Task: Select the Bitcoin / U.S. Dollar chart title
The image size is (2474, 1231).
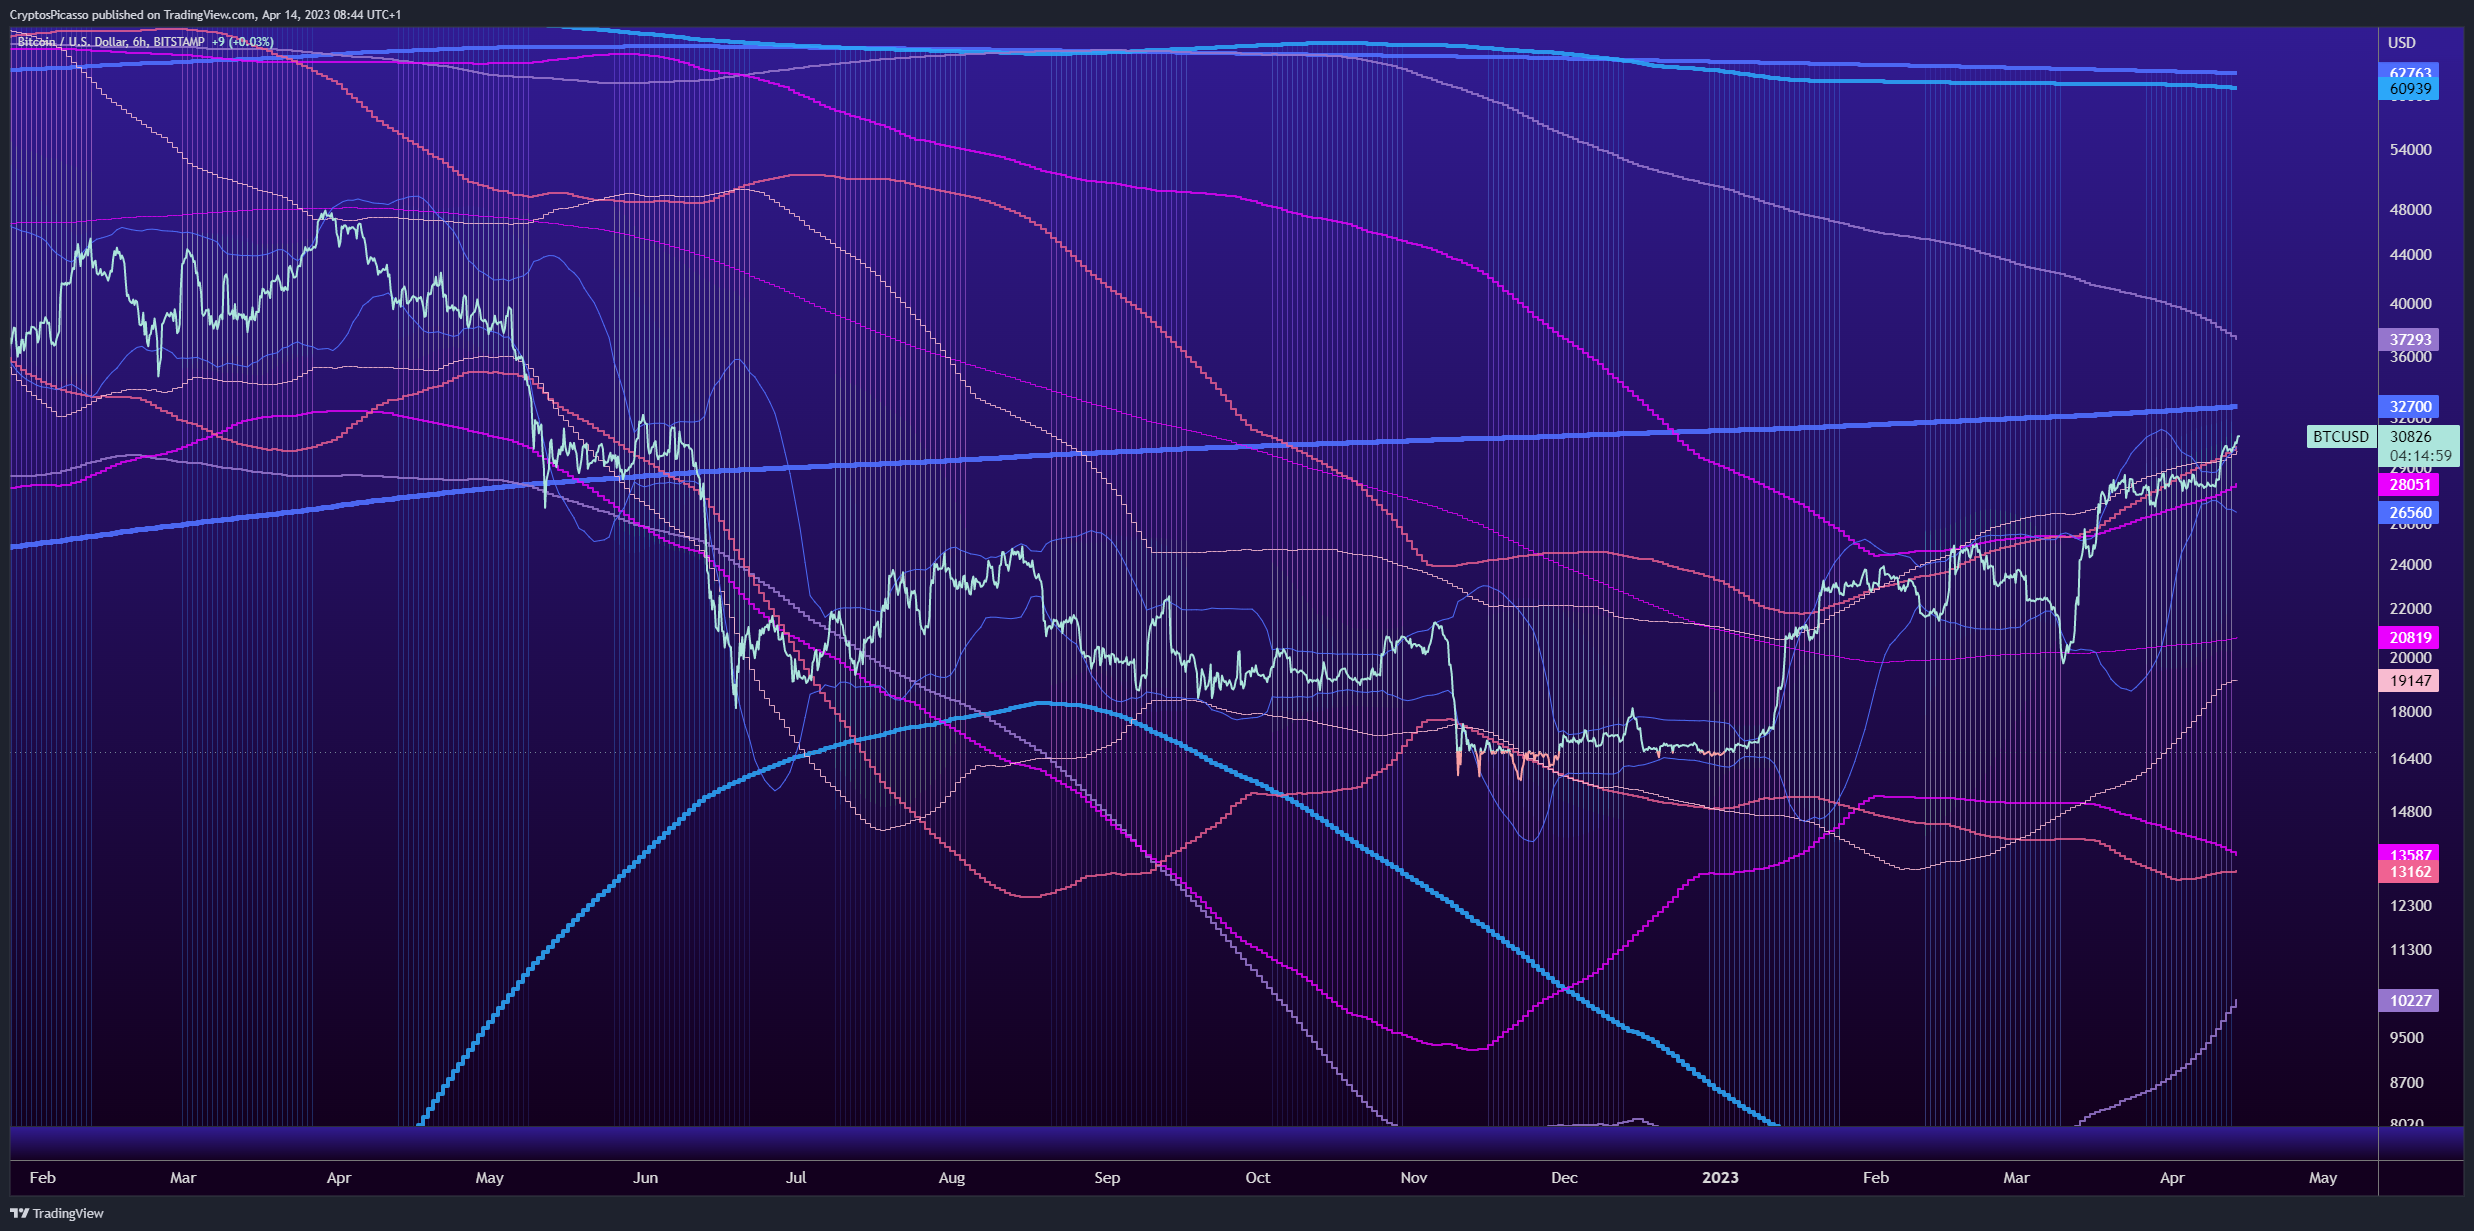Action: click(x=145, y=42)
